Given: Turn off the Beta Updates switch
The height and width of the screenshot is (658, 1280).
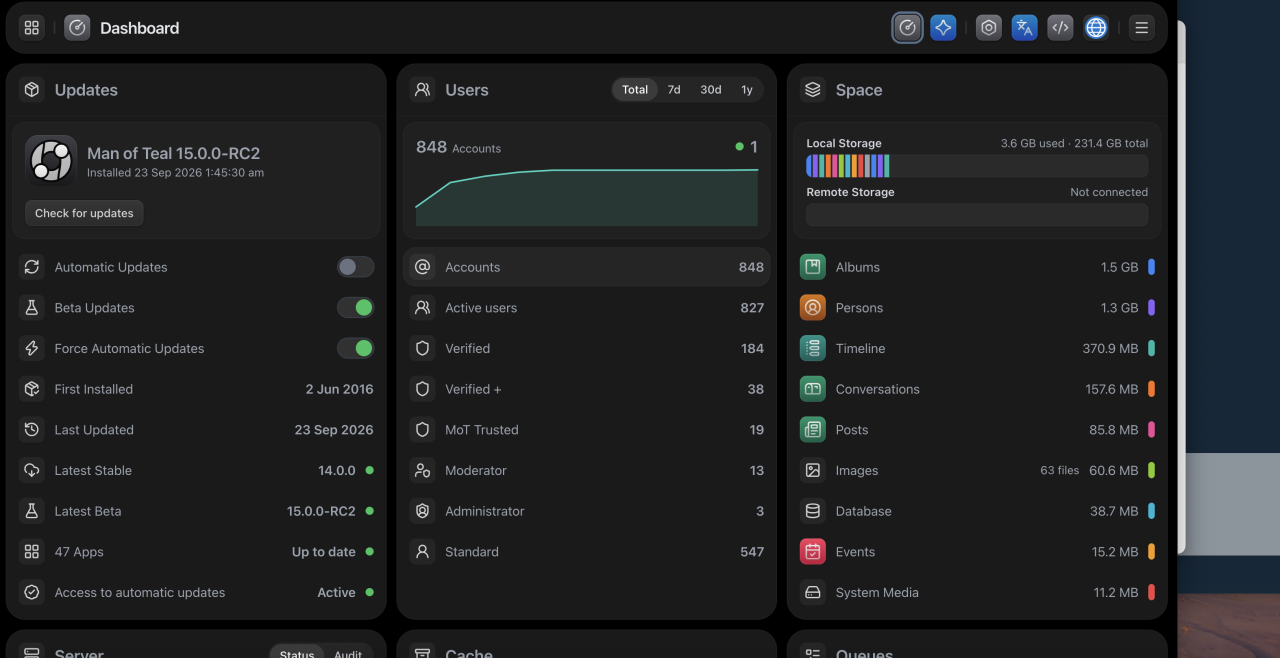Looking at the screenshot, I should [355, 308].
